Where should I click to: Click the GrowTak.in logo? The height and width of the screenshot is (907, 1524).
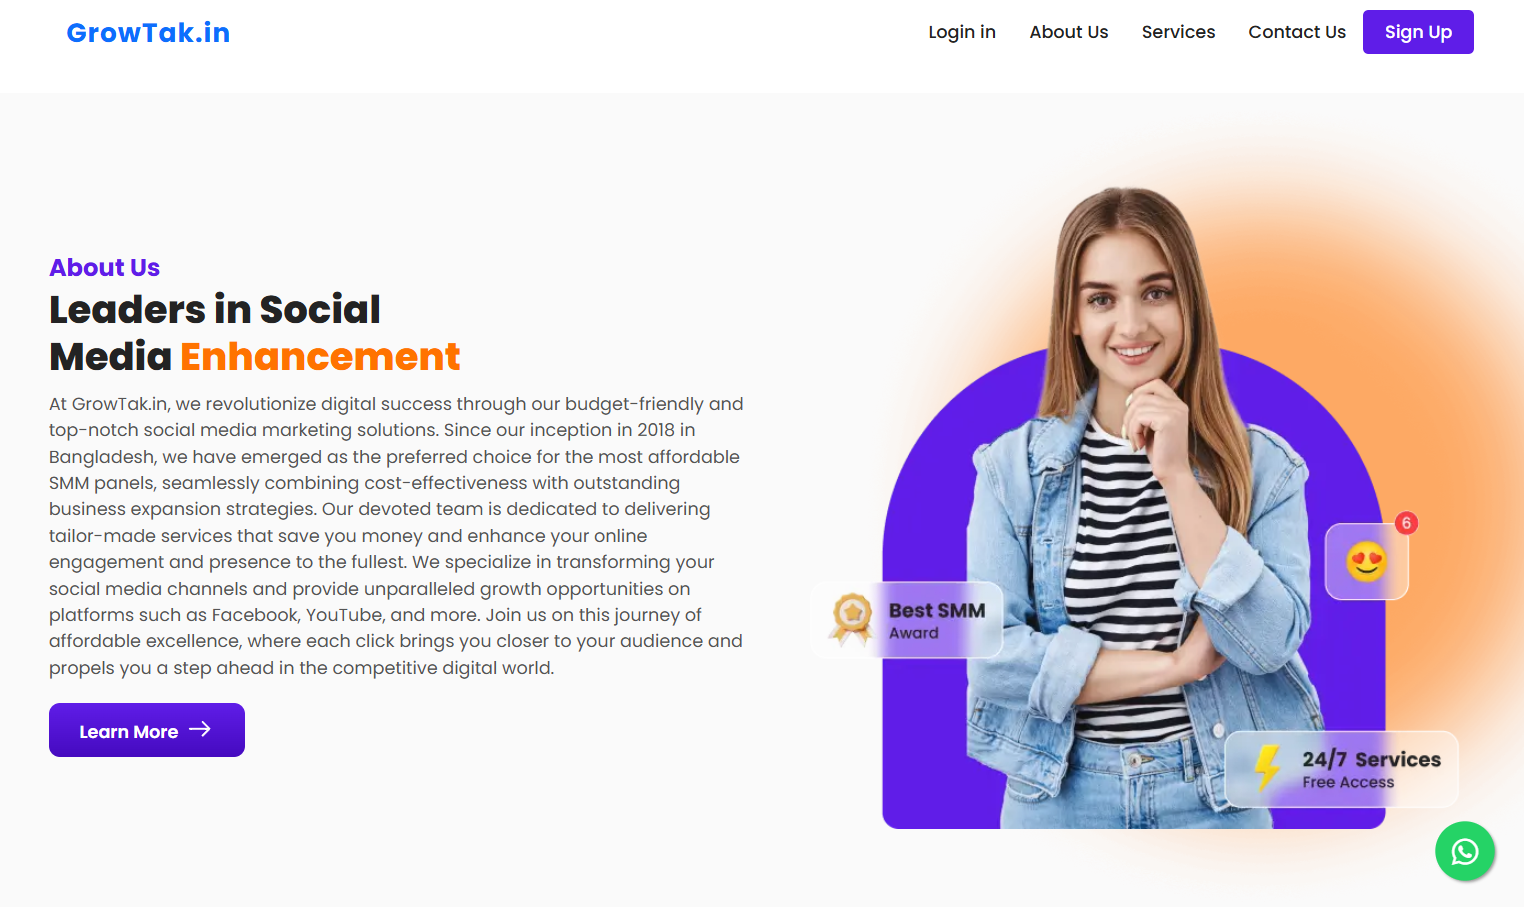click(x=148, y=33)
